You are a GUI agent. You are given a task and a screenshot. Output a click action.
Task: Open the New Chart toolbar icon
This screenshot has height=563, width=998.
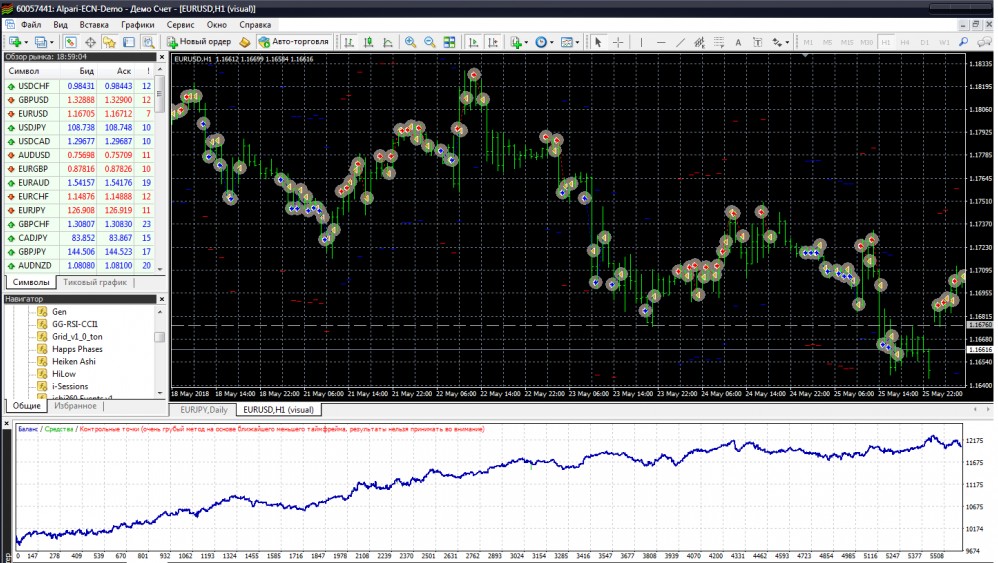[15, 42]
